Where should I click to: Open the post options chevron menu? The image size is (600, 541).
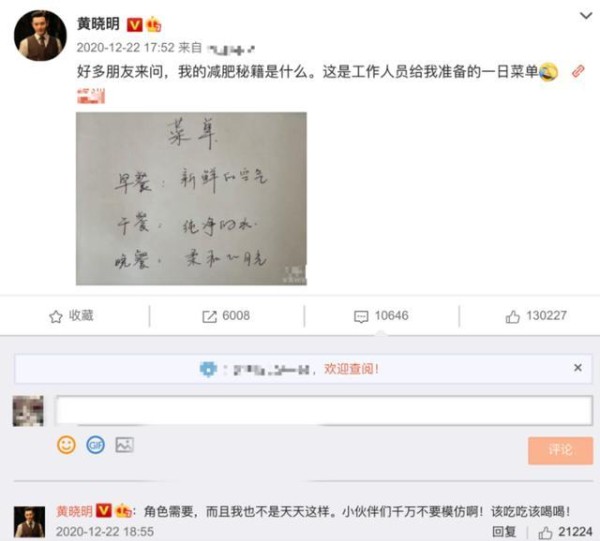click(x=586, y=16)
